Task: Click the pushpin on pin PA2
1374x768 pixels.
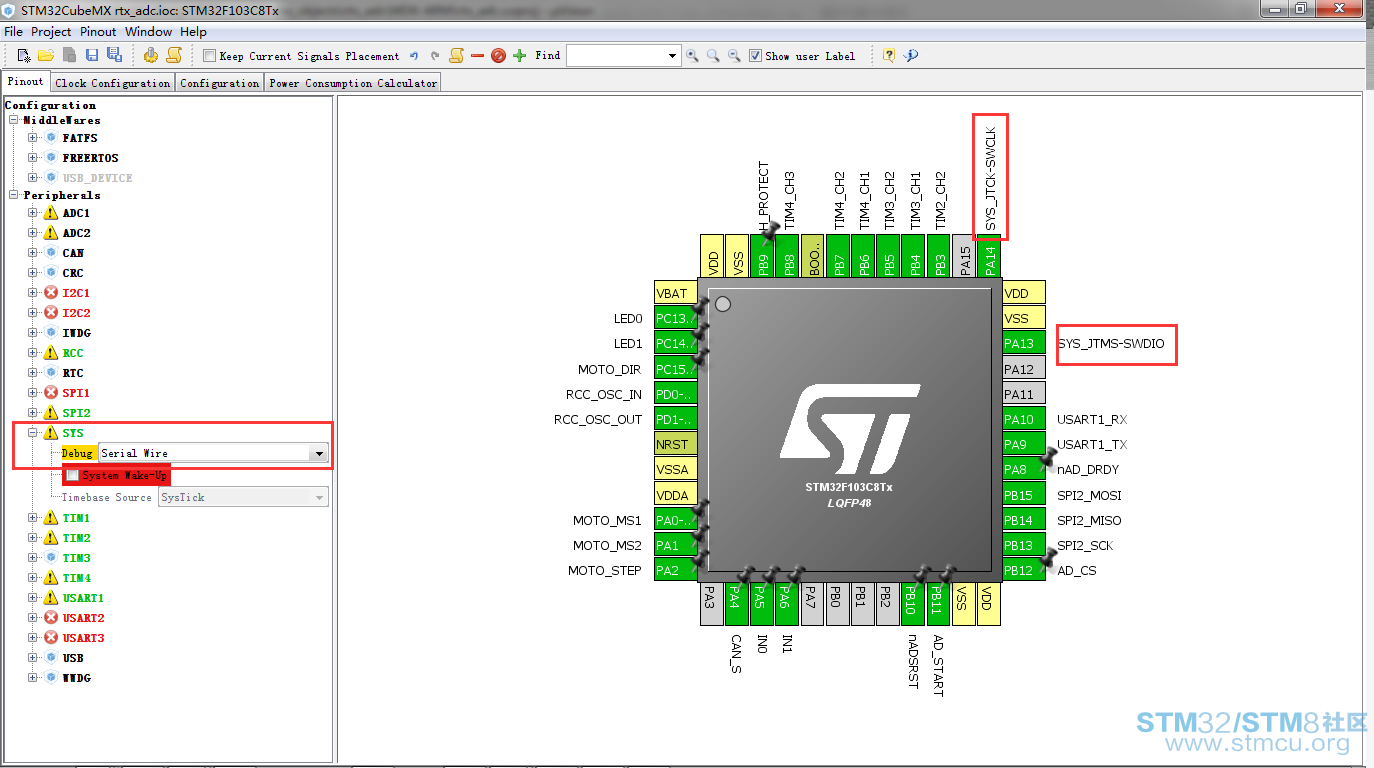Action: point(699,559)
